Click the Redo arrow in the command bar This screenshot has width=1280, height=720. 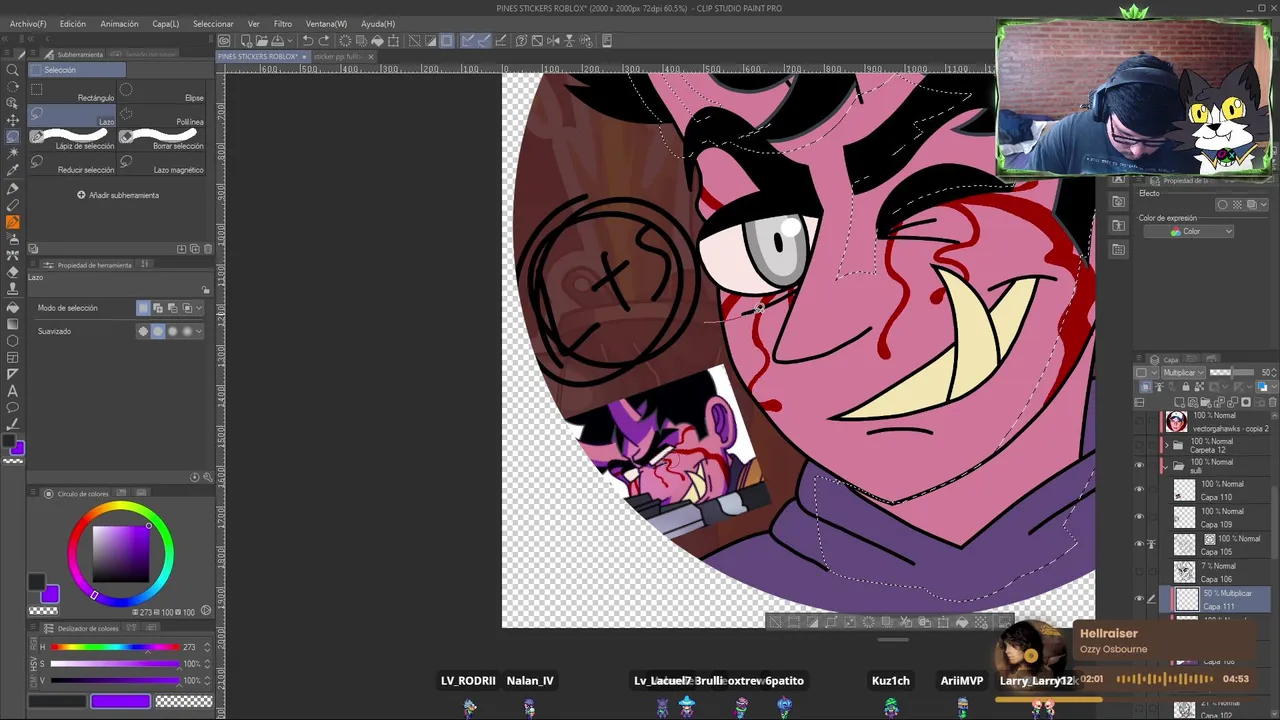point(324,41)
